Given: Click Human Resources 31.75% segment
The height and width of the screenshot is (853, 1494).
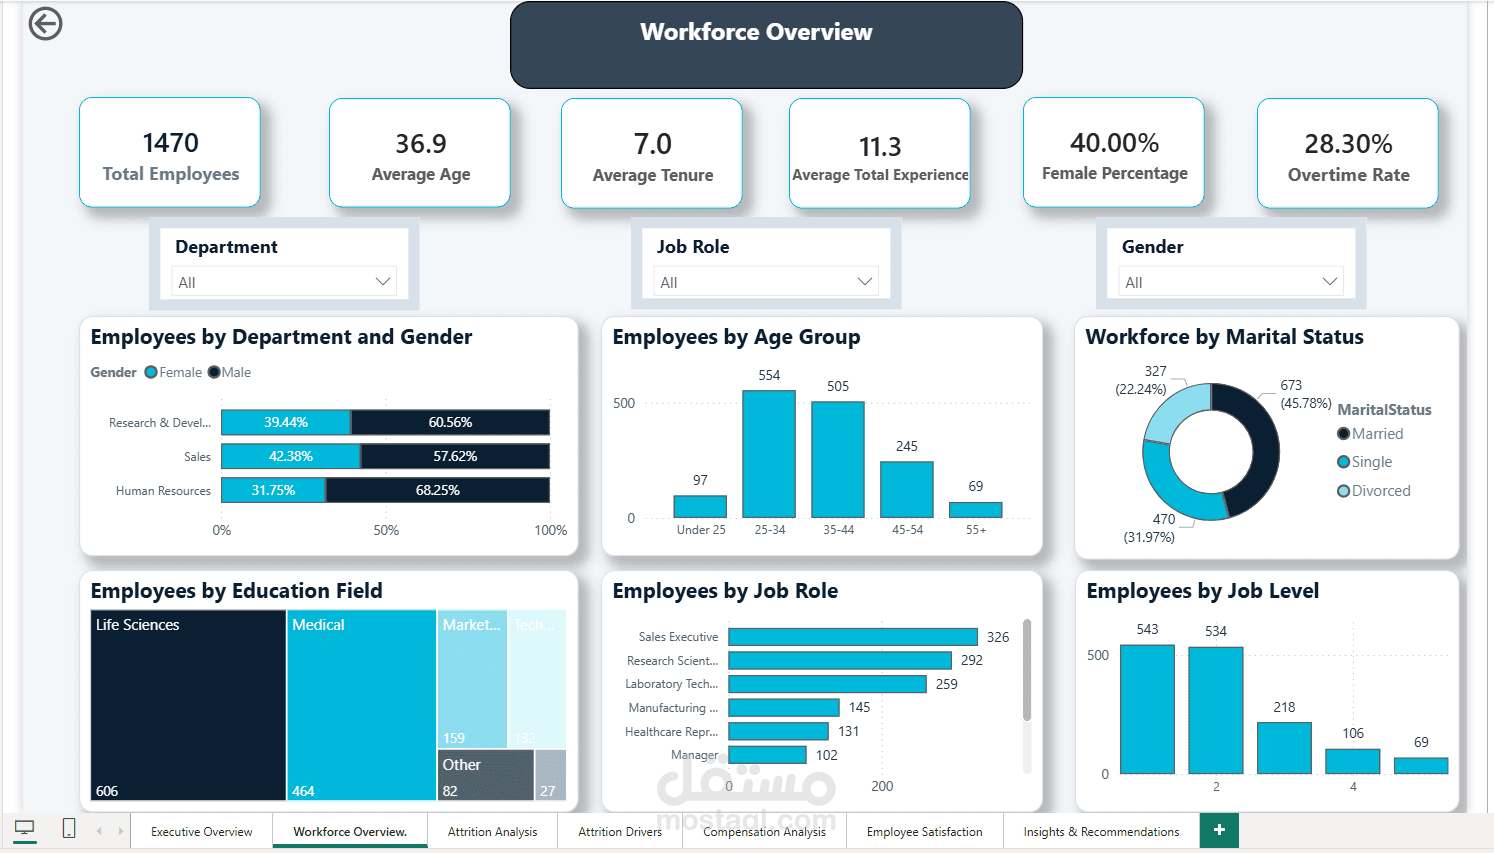Looking at the screenshot, I should (x=273, y=490).
